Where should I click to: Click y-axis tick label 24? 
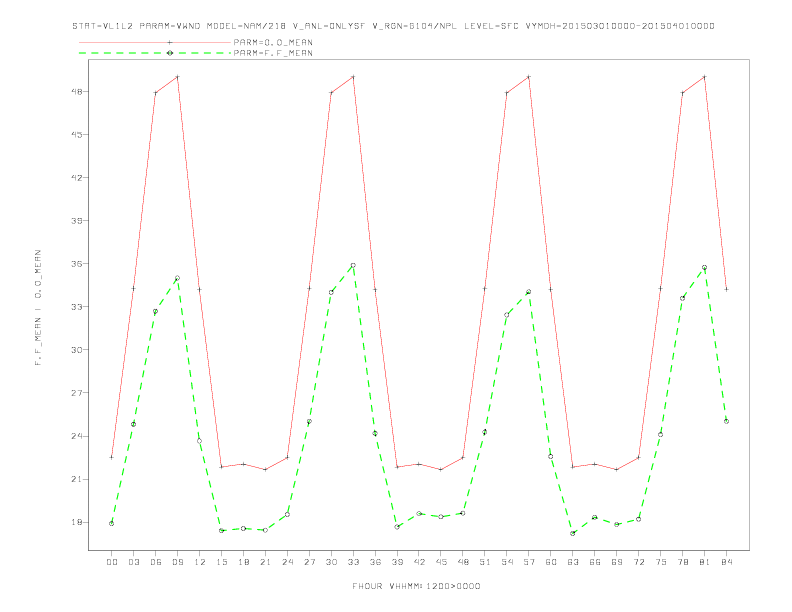(78, 436)
